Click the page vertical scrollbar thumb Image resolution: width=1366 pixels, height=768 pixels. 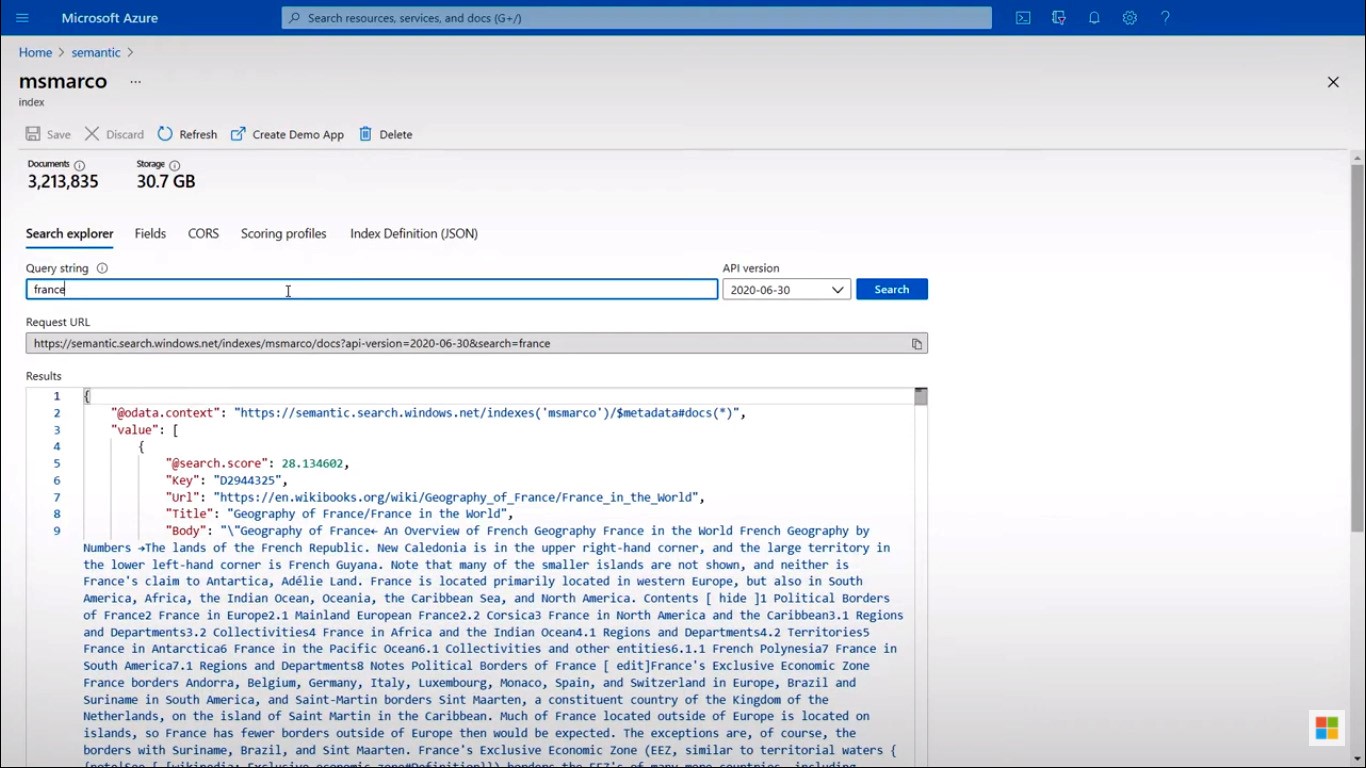(x=1357, y=348)
